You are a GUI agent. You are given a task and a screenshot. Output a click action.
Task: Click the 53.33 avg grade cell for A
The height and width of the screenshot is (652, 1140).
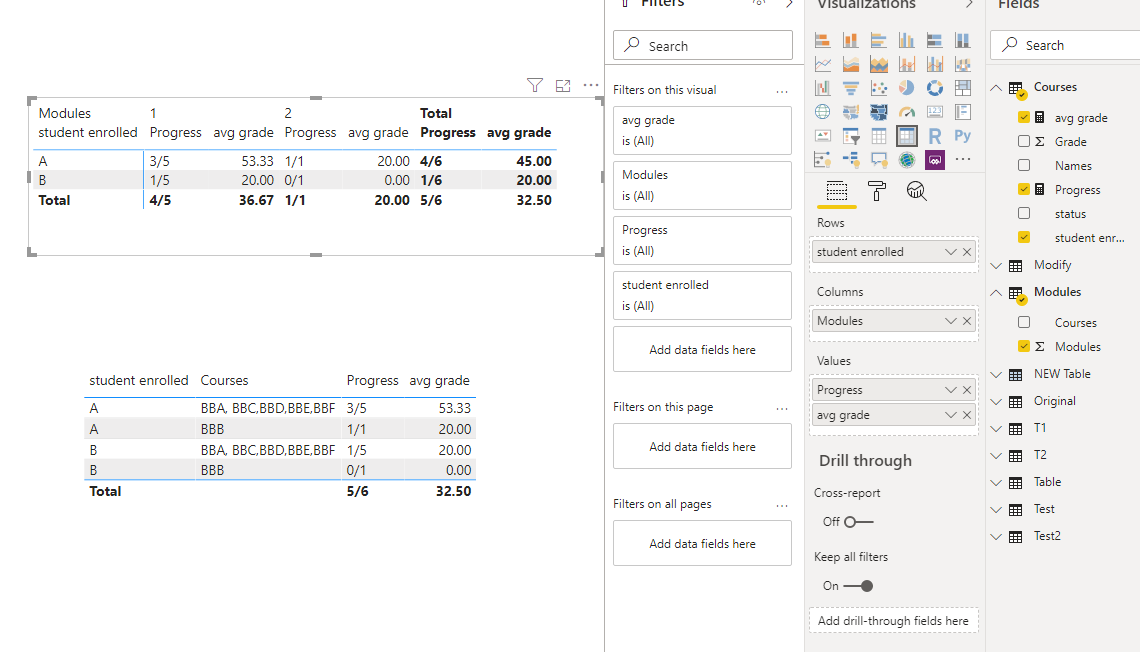(257, 161)
